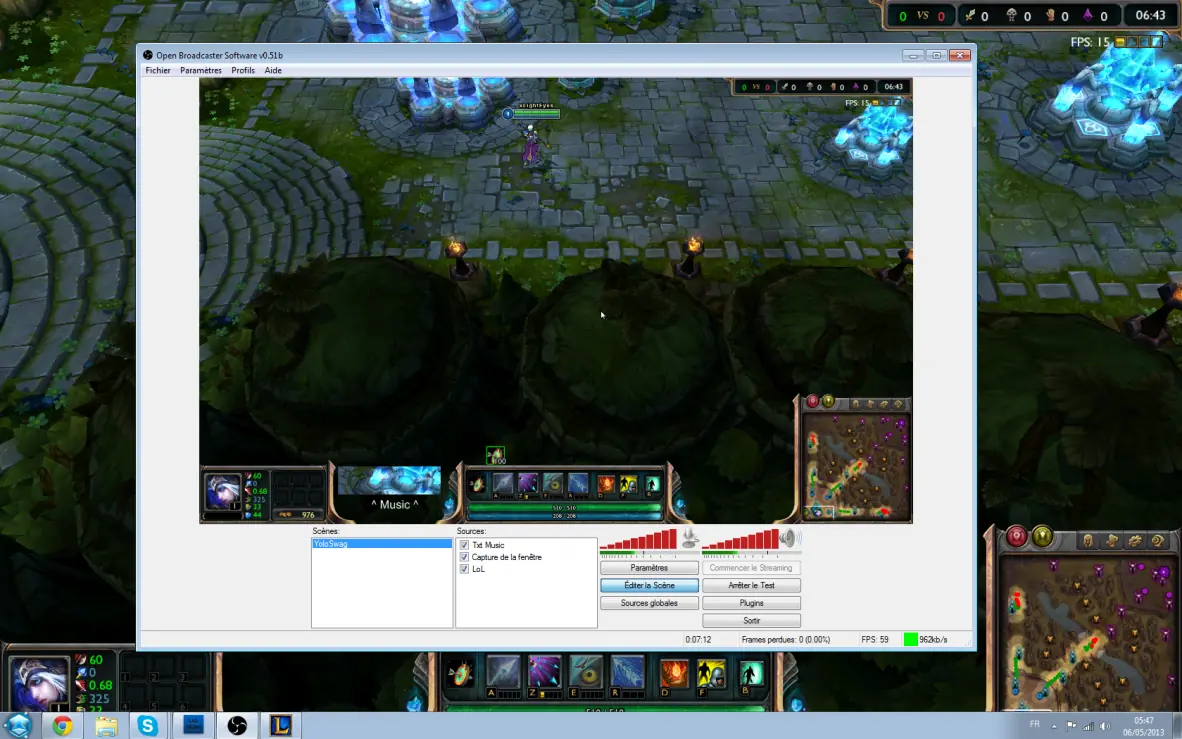This screenshot has height=739, width=1182.
Task: Click the system tray volume icon
Action: [1105, 726]
